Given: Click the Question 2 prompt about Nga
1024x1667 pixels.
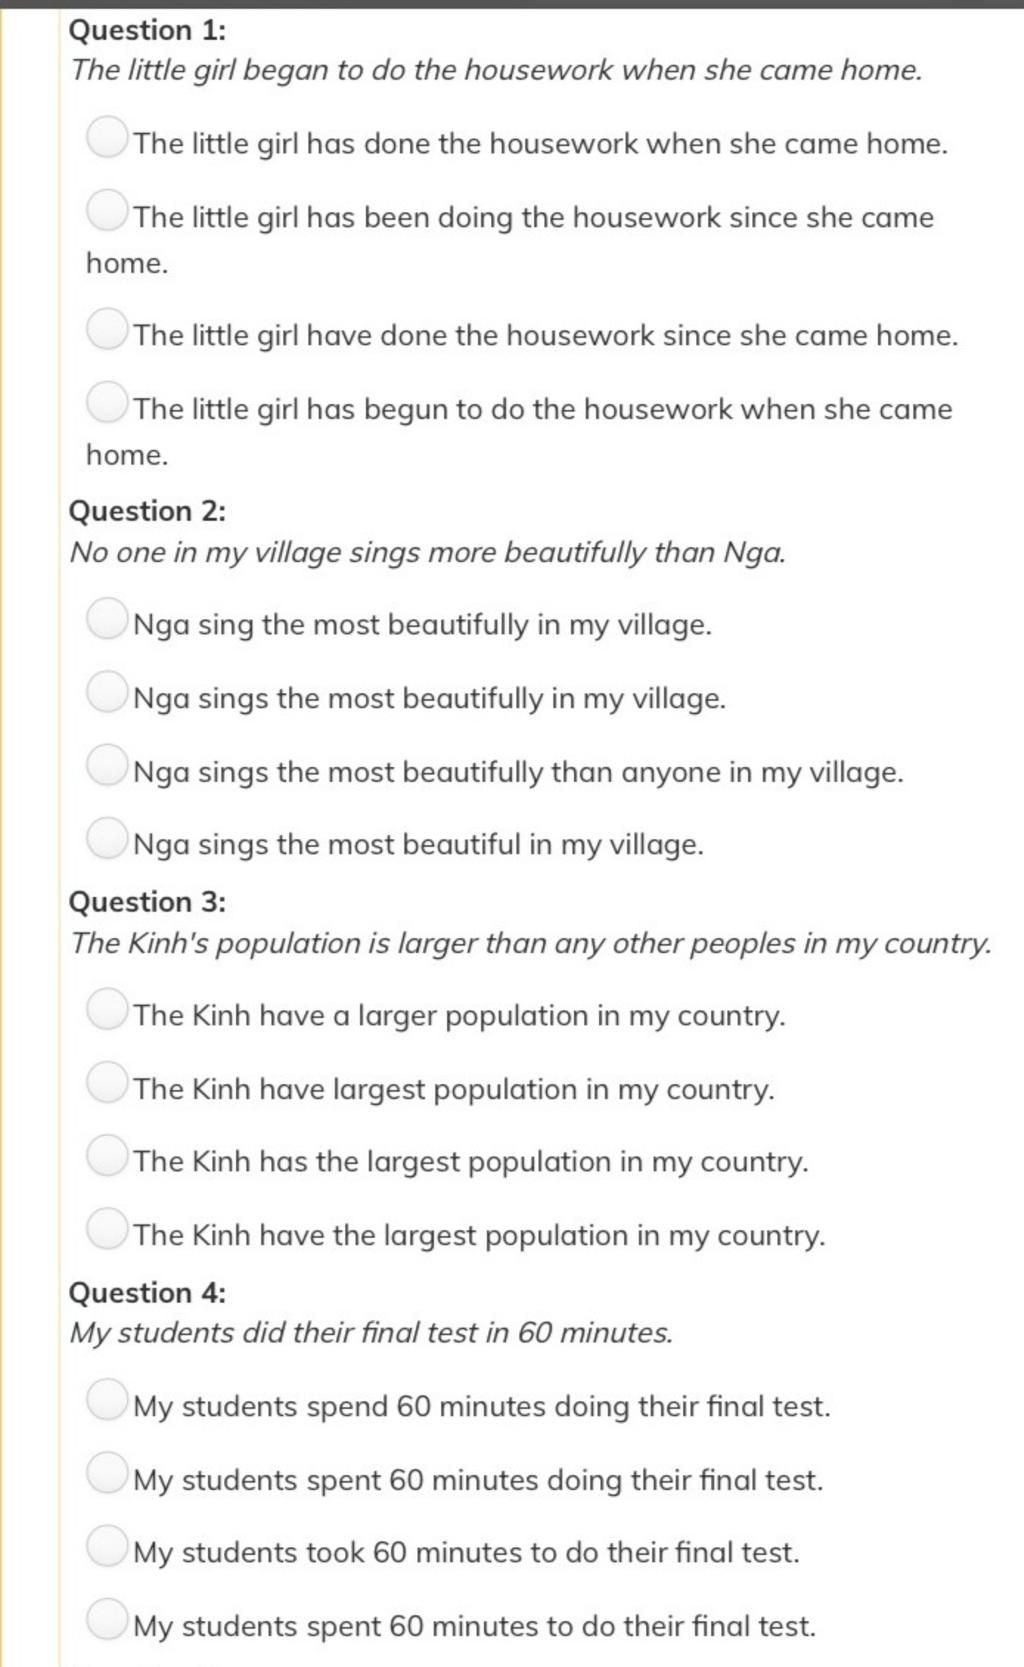Looking at the screenshot, I should (x=428, y=553).
